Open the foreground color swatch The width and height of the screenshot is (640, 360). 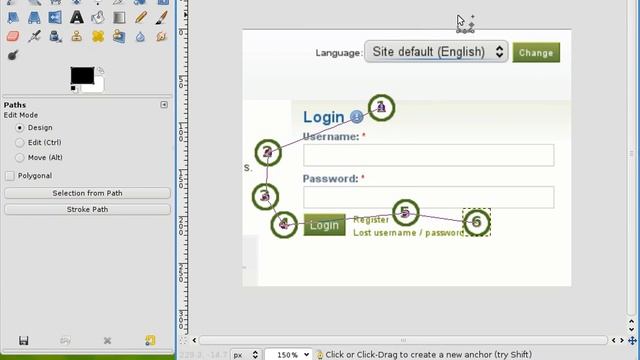point(82,76)
